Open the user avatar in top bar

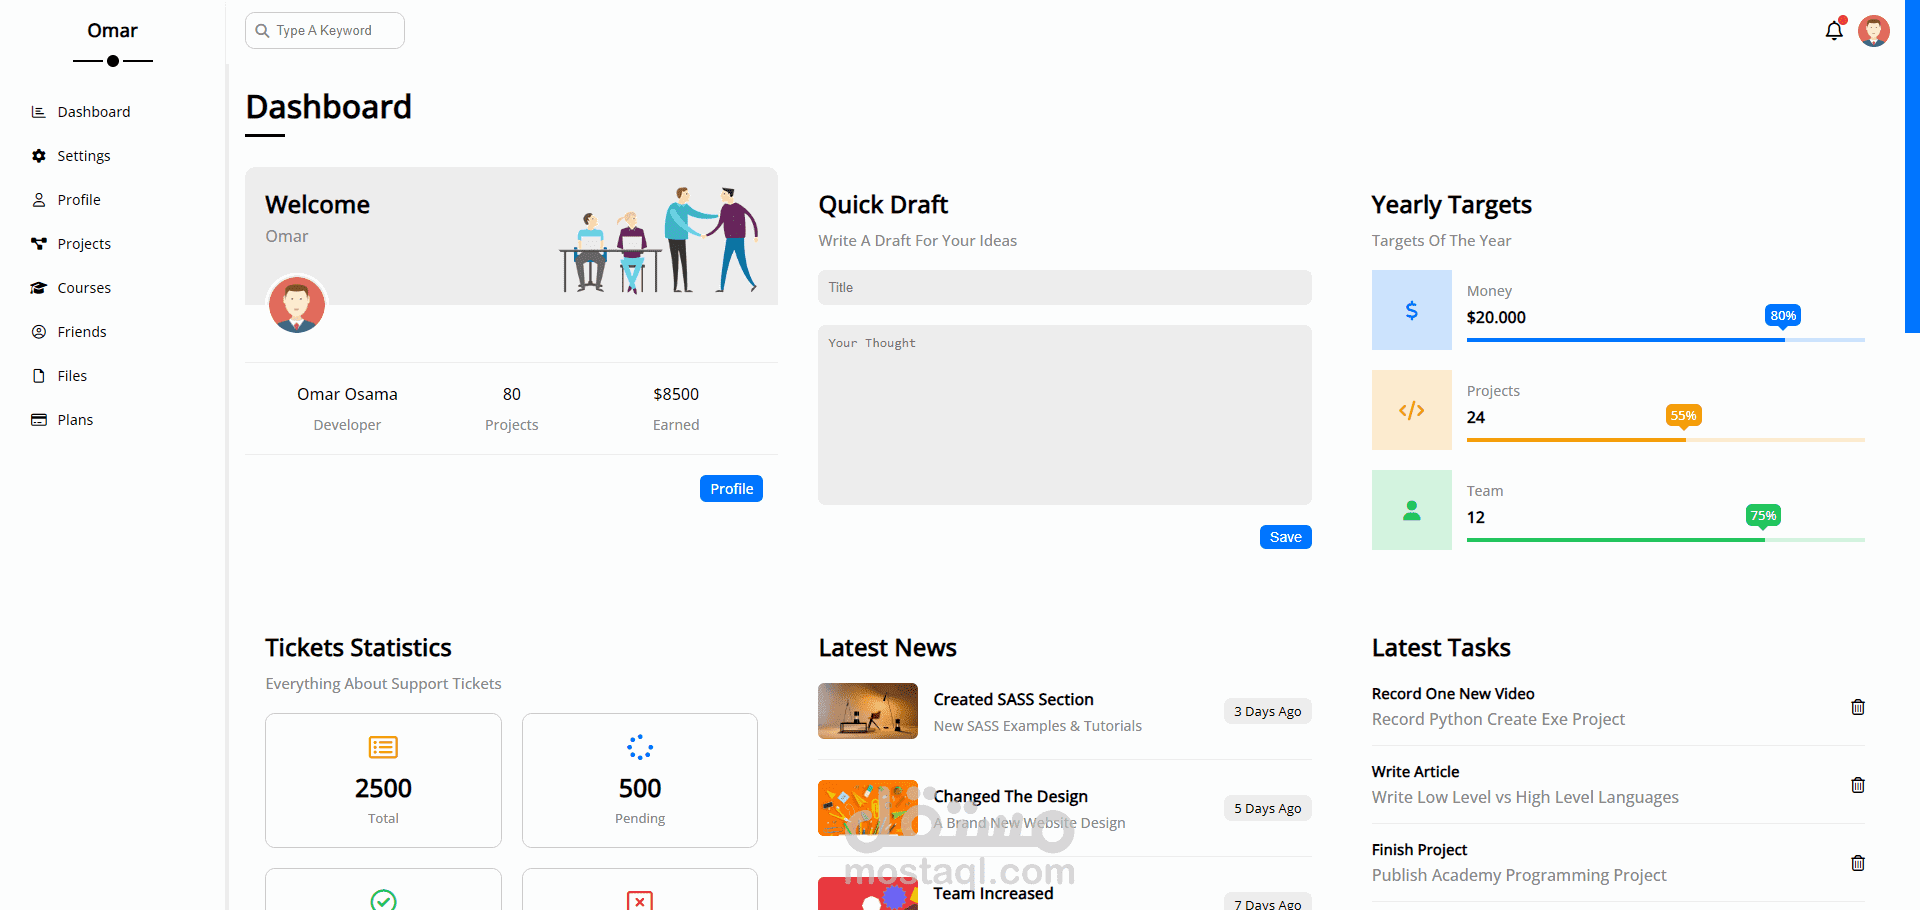[x=1874, y=31]
